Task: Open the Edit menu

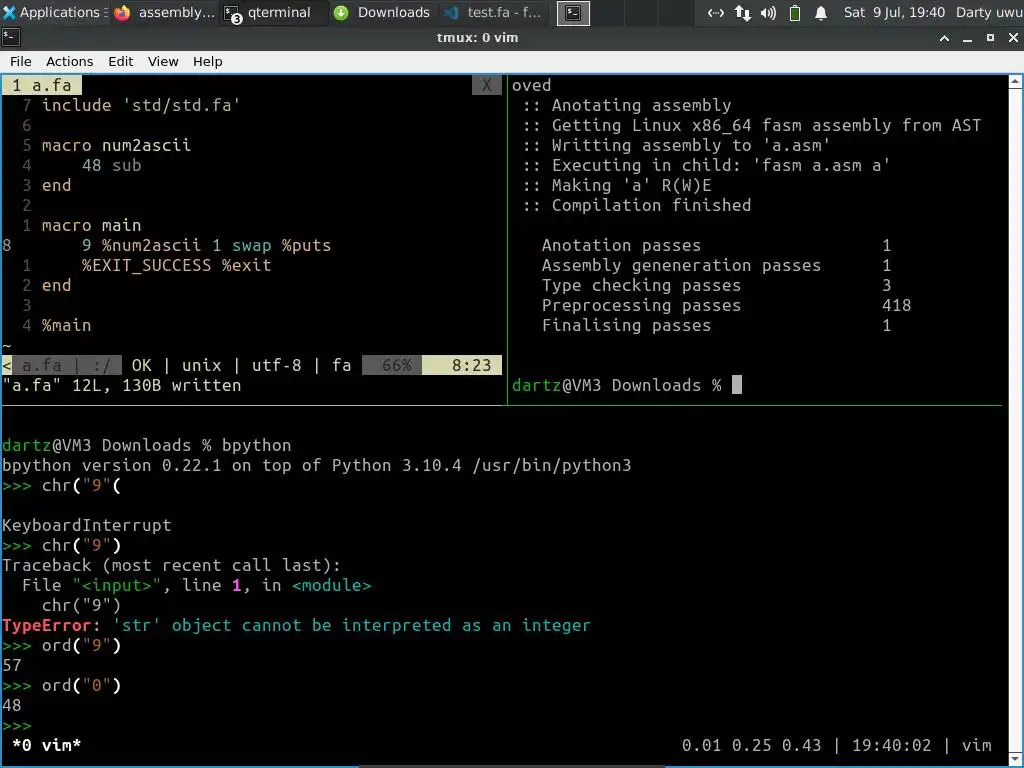Action: (120, 61)
